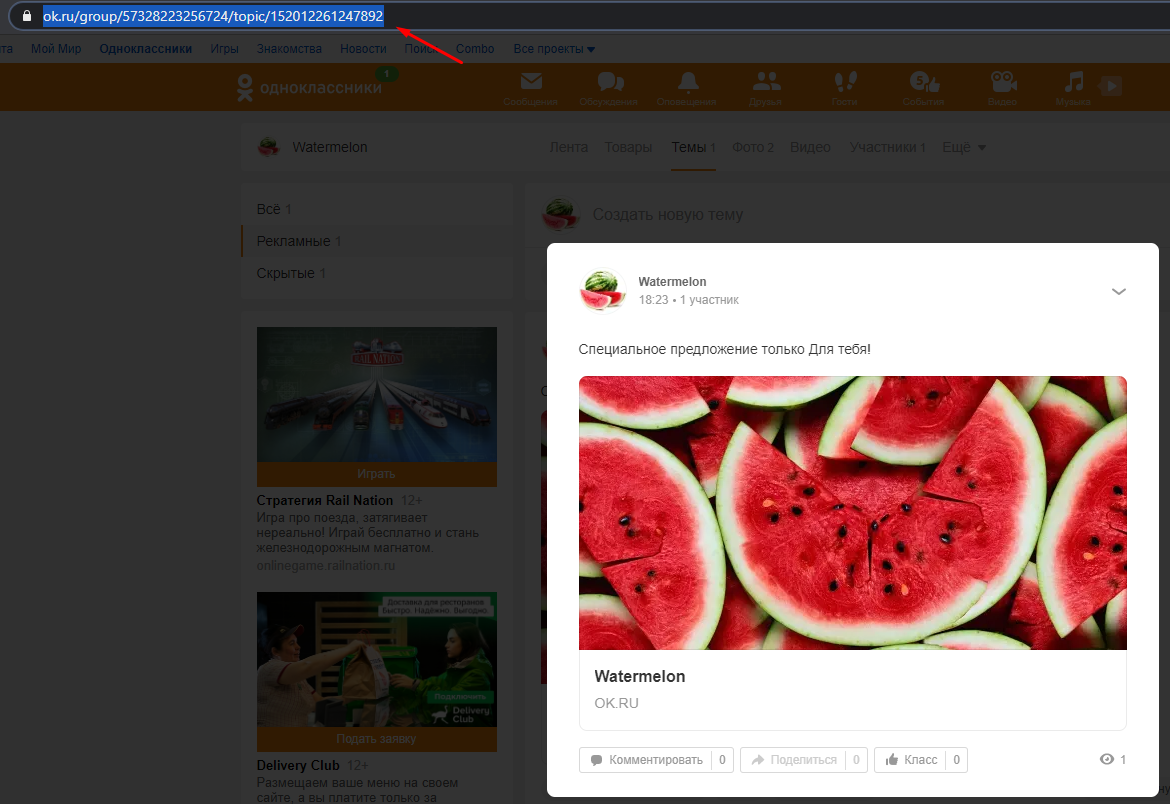Click the views eye icon

(1107, 759)
